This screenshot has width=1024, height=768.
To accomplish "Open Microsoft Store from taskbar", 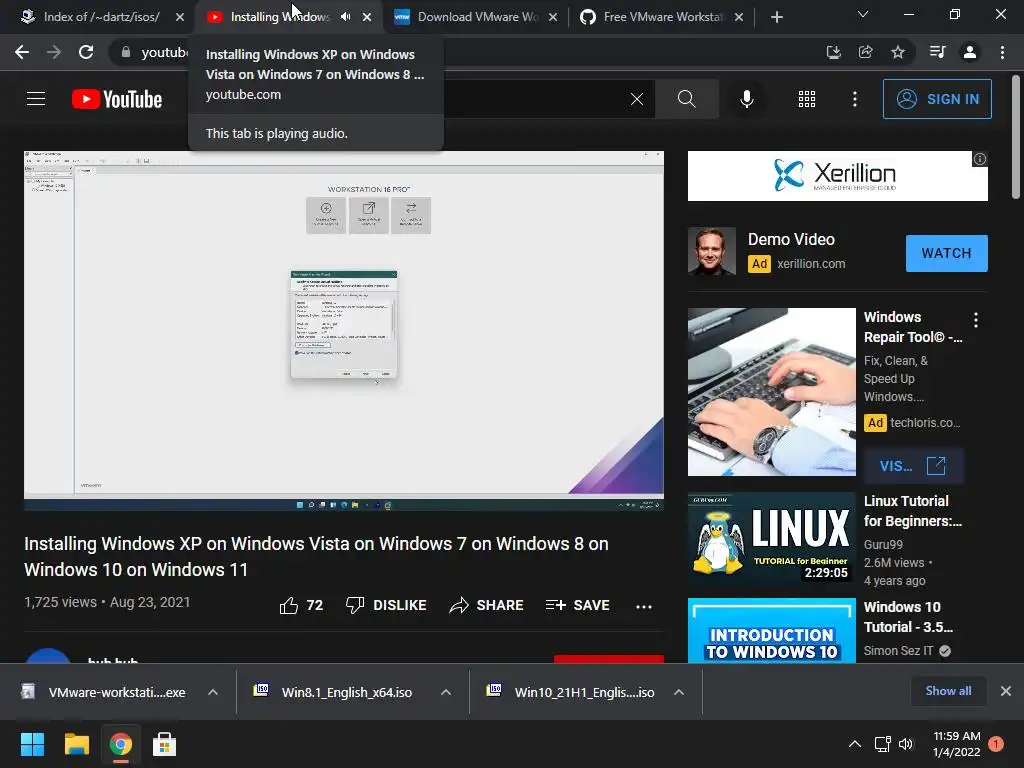I will pyautogui.click(x=164, y=744).
